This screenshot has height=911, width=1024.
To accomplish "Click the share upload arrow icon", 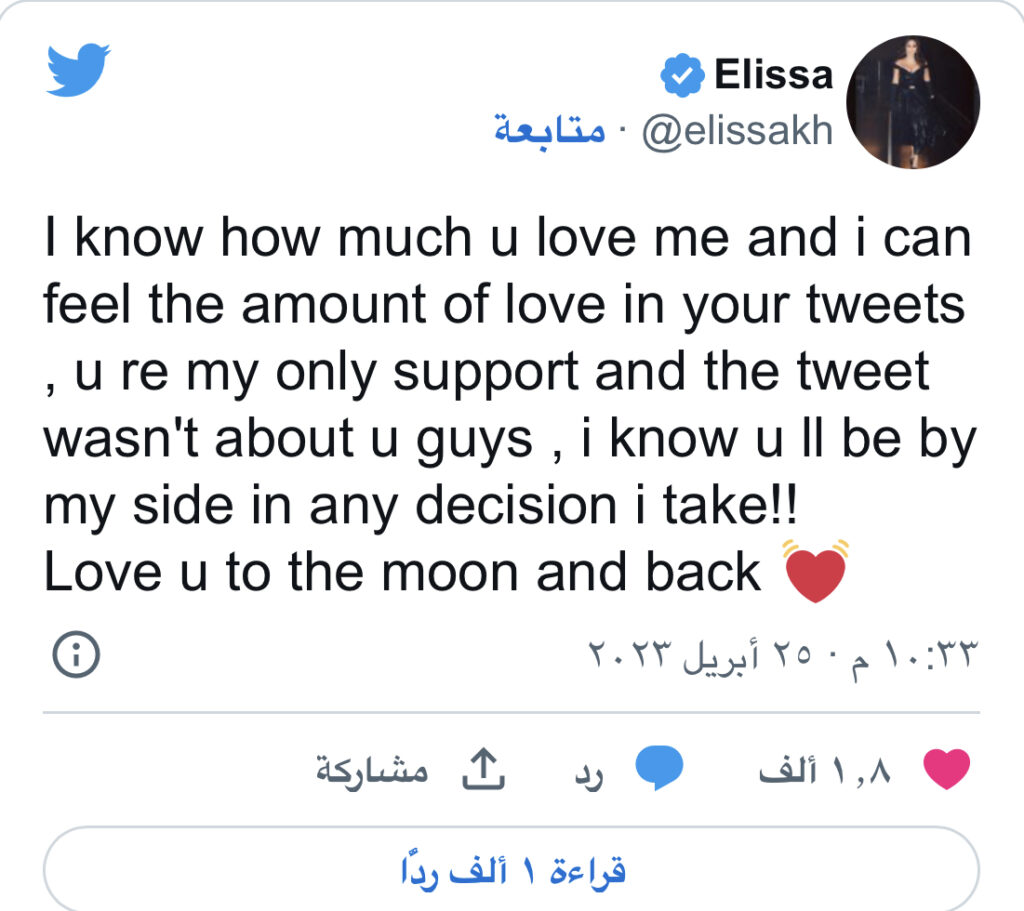I will pos(483,768).
